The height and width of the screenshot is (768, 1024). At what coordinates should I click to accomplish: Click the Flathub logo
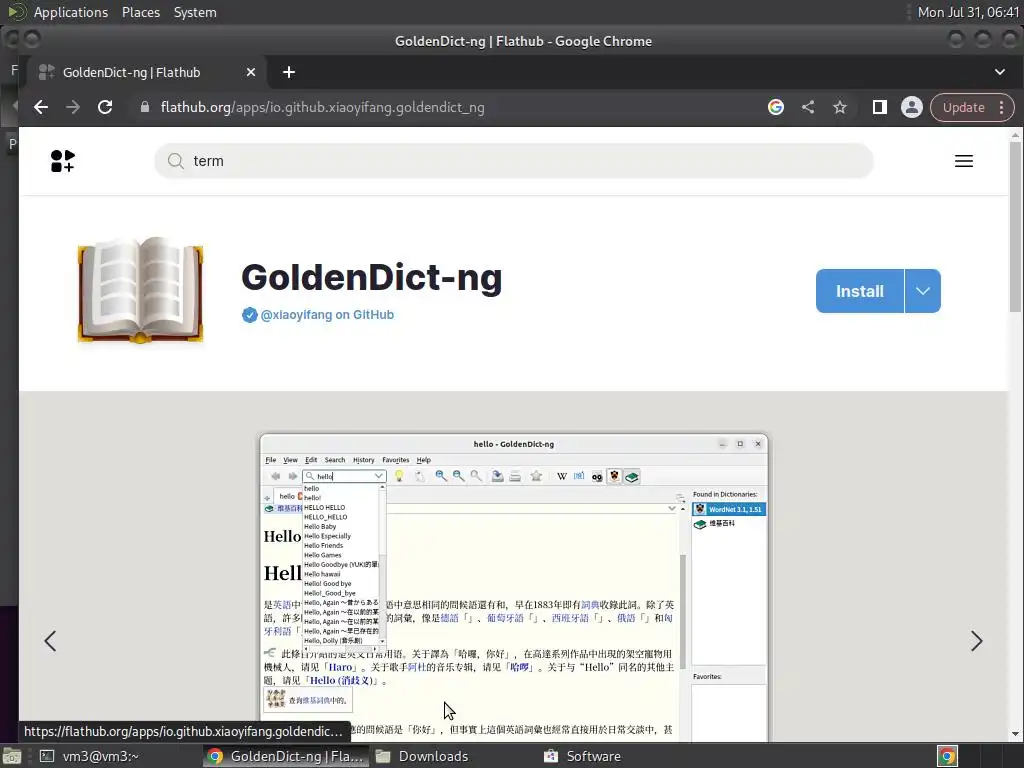point(63,161)
